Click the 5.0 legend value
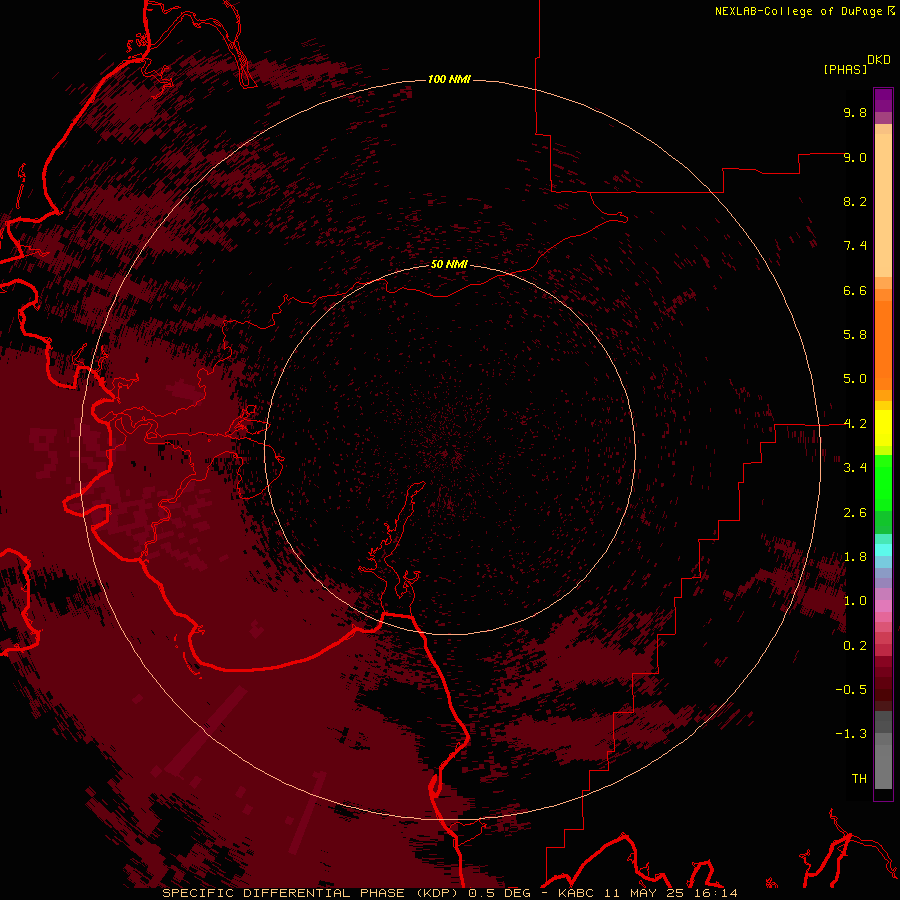 click(x=855, y=379)
